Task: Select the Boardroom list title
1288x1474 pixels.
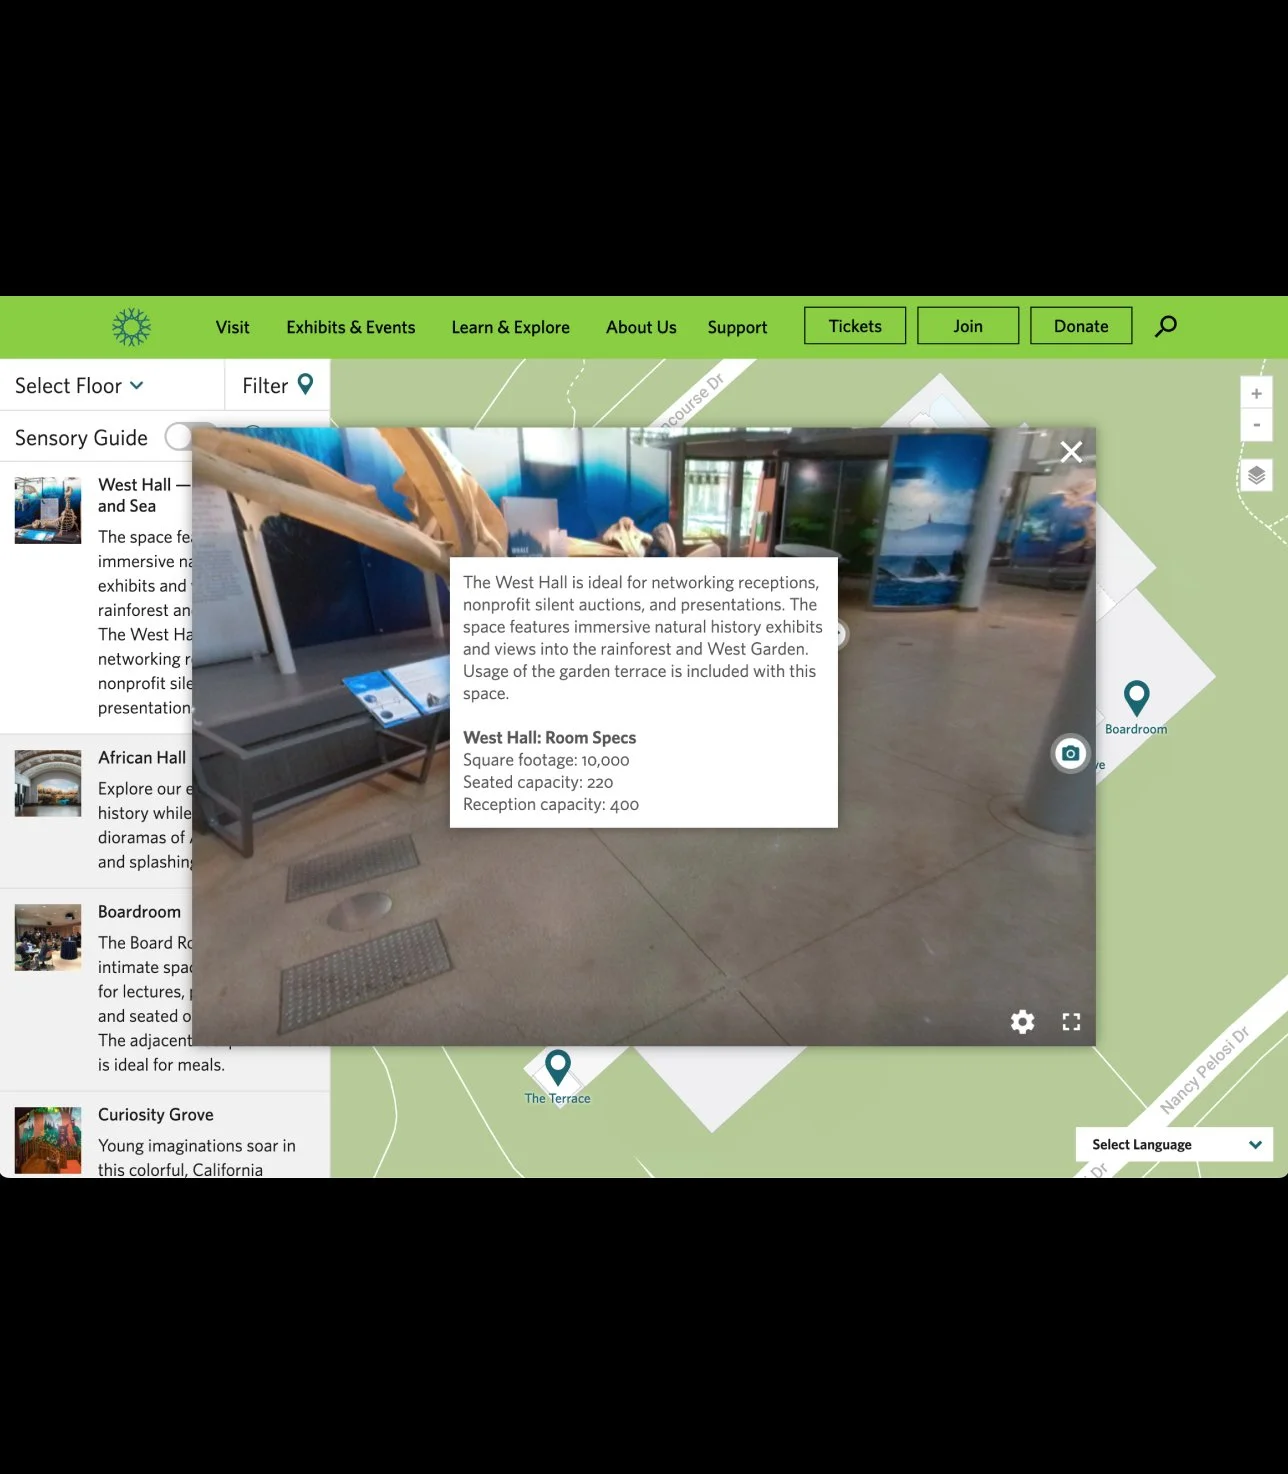Action: coord(140,911)
